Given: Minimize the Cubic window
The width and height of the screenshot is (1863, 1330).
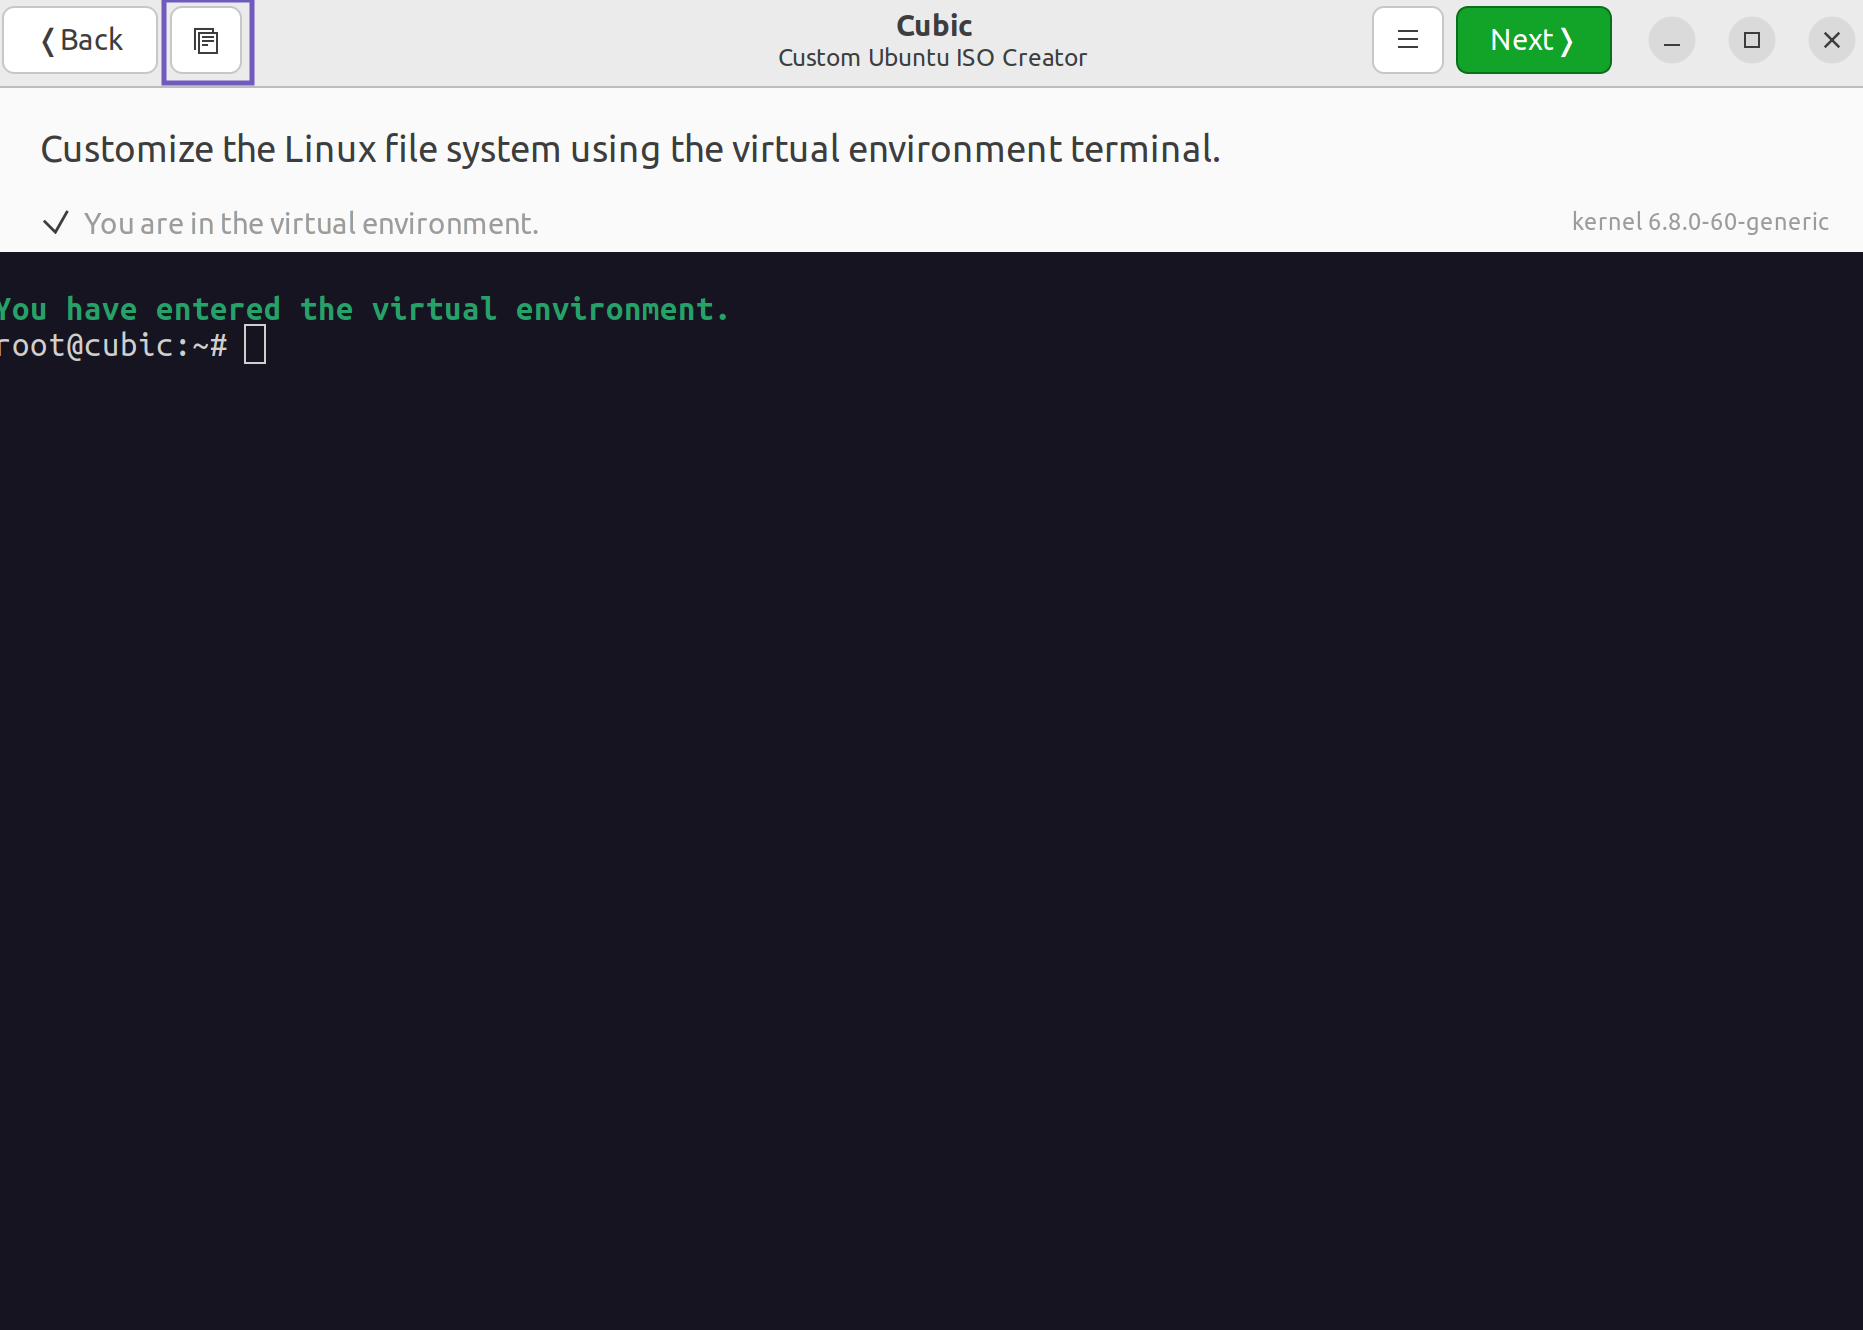Looking at the screenshot, I should click(x=1671, y=40).
